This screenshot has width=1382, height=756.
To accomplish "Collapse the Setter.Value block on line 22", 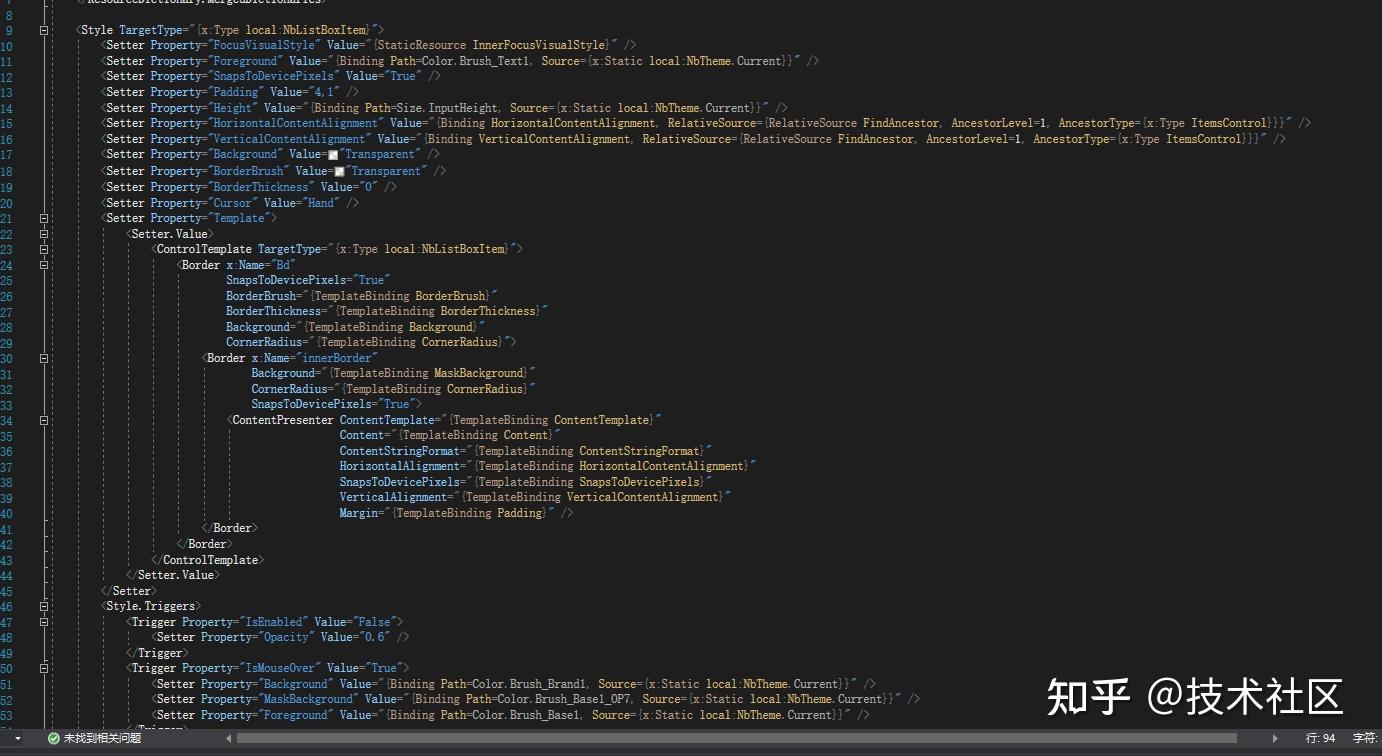I will pyautogui.click(x=44, y=234).
